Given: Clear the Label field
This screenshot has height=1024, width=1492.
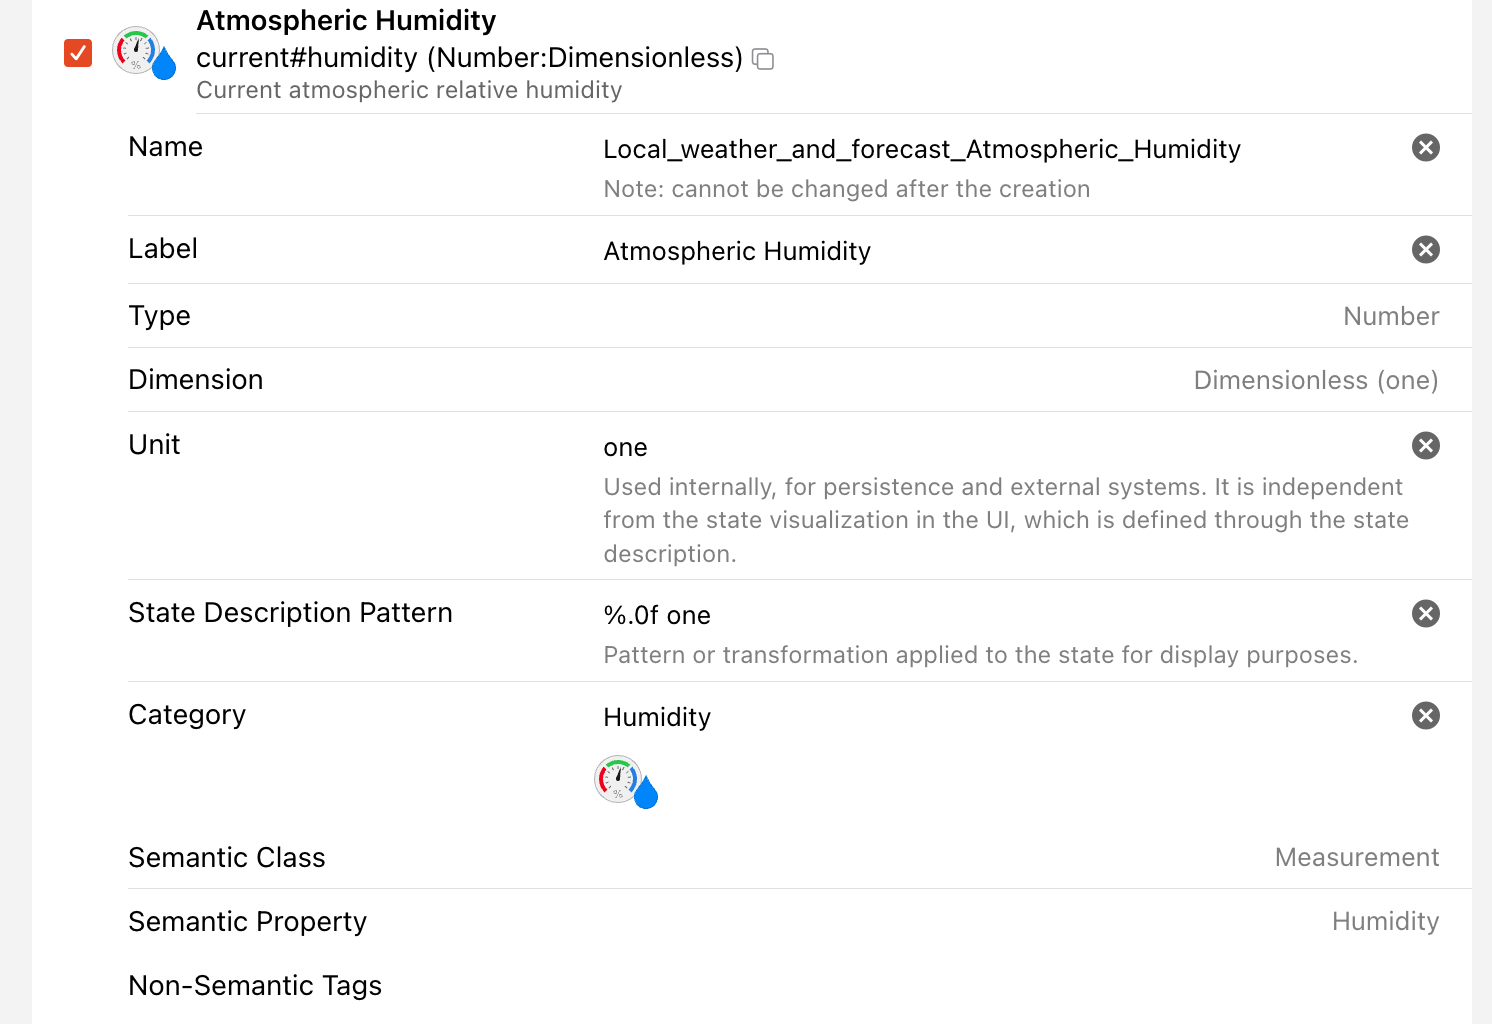Looking at the screenshot, I should click(x=1425, y=250).
